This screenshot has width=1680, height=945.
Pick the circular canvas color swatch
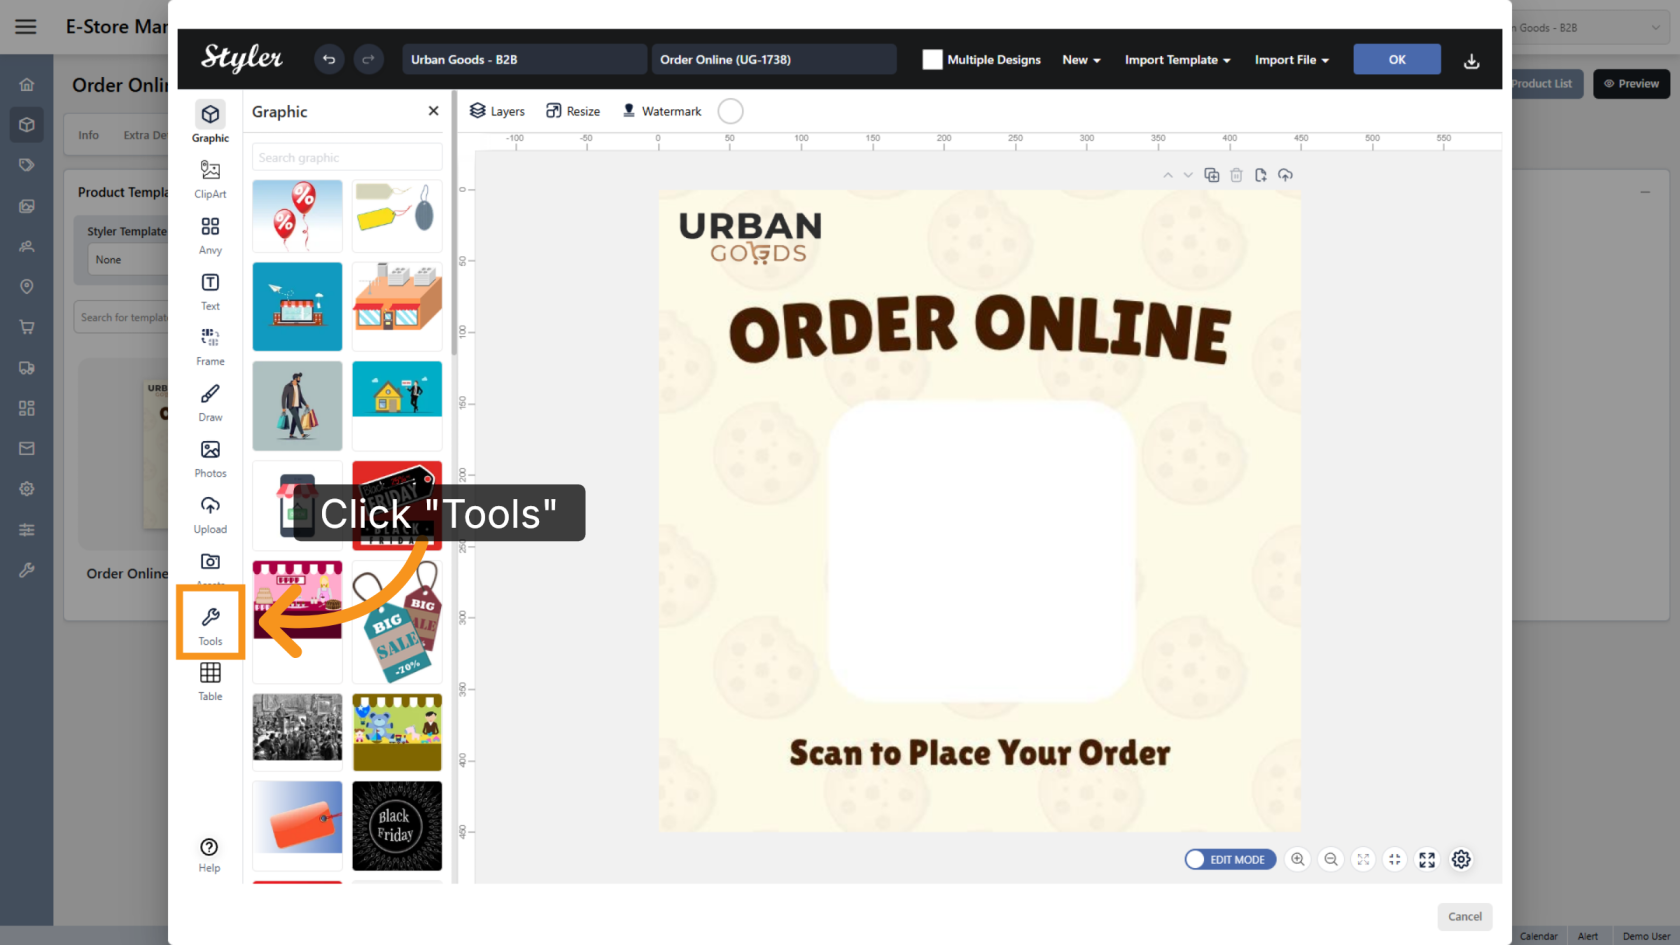(x=731, y=111)
